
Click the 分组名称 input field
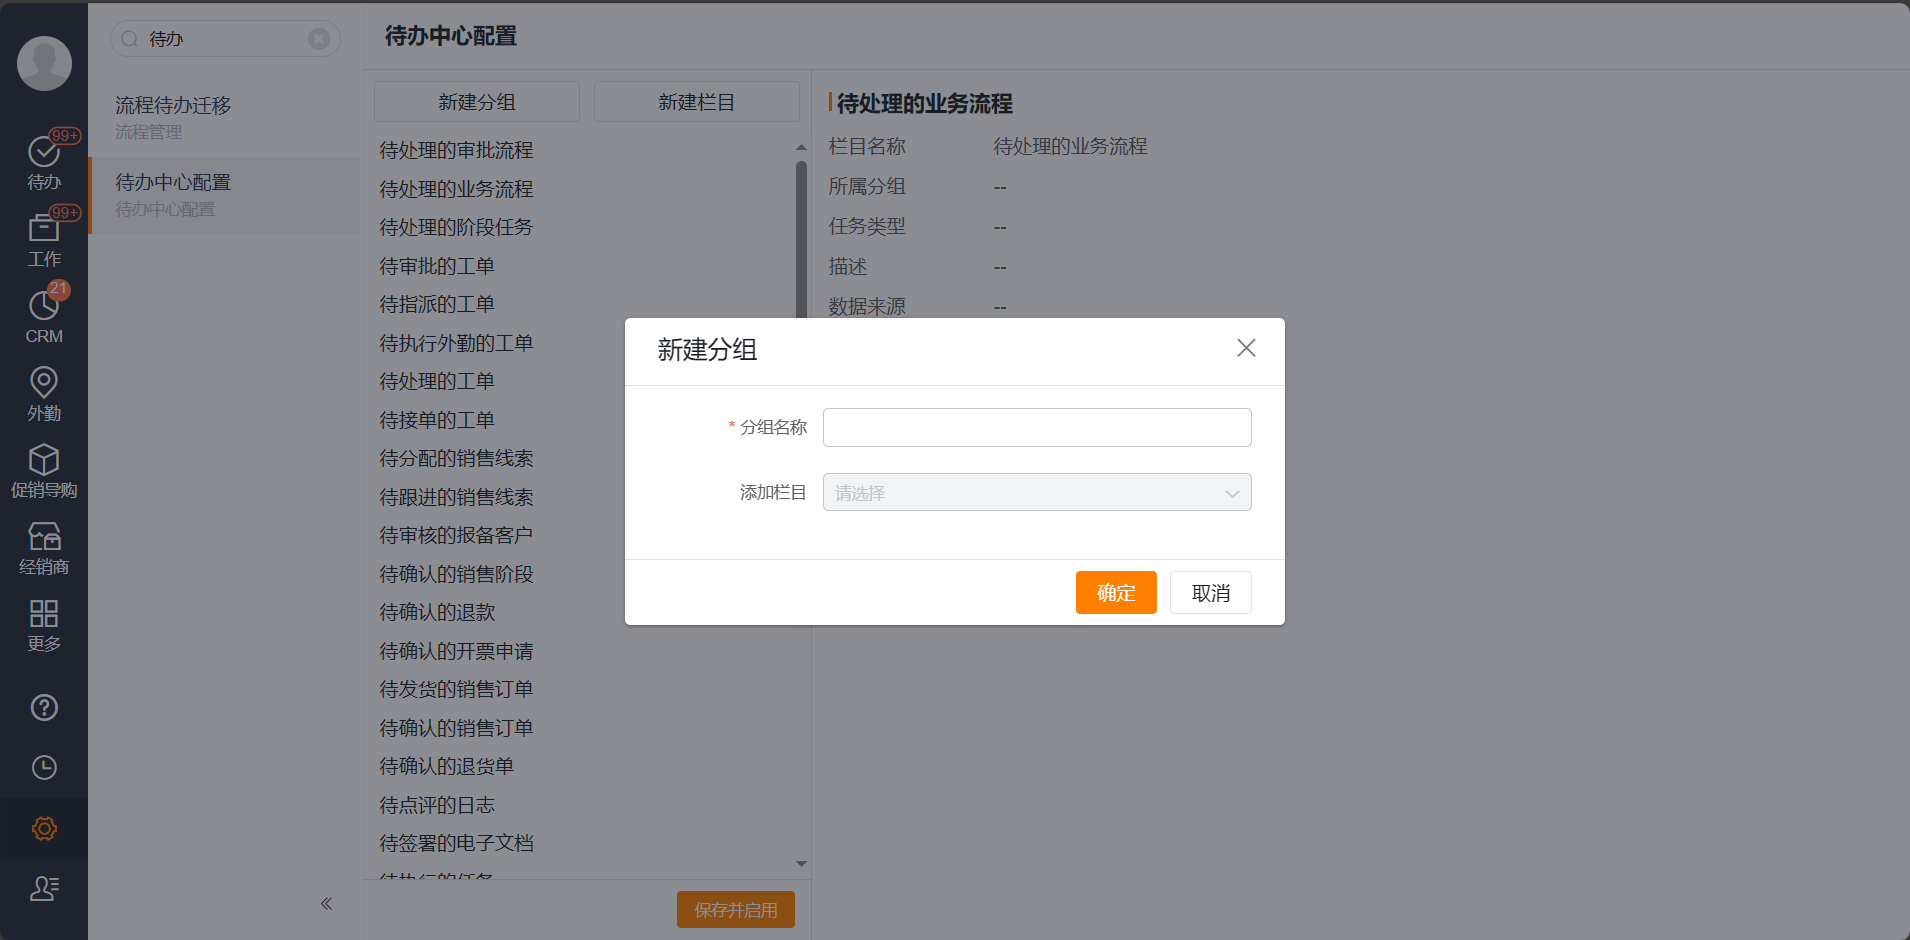pos(1037,427)
